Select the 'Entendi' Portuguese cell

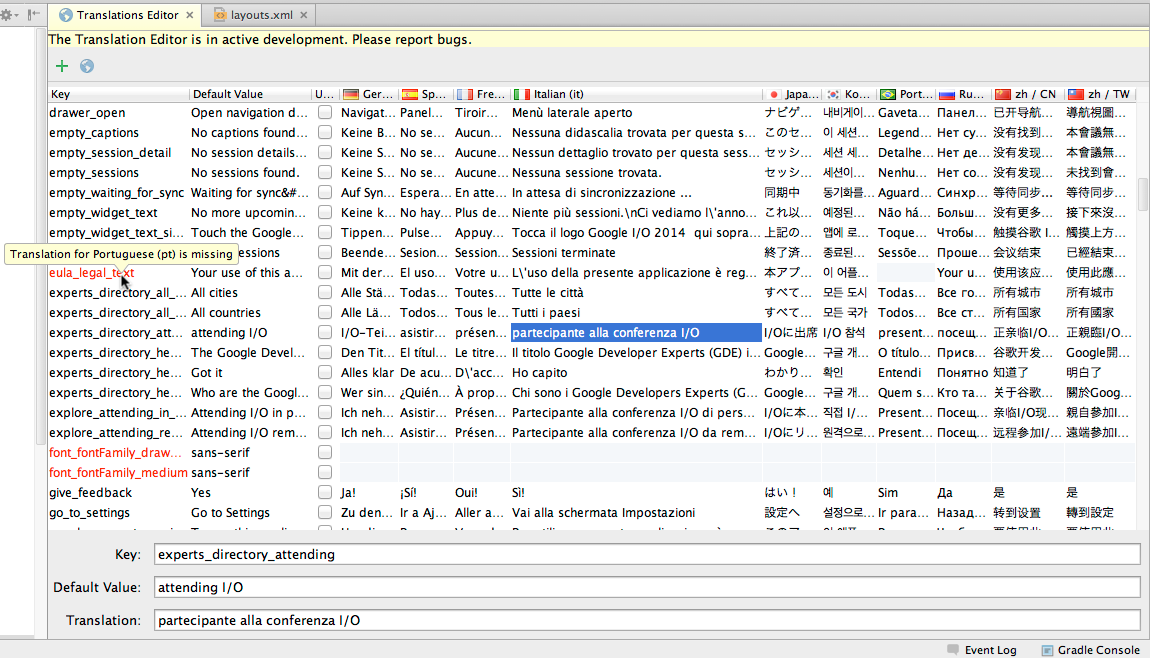point(906,372)
